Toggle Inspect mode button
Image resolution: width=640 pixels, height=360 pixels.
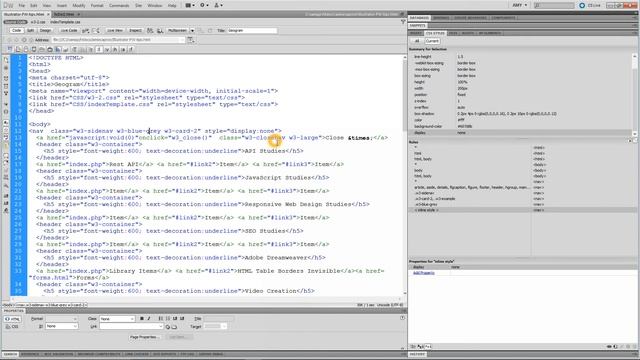(135, 31)
